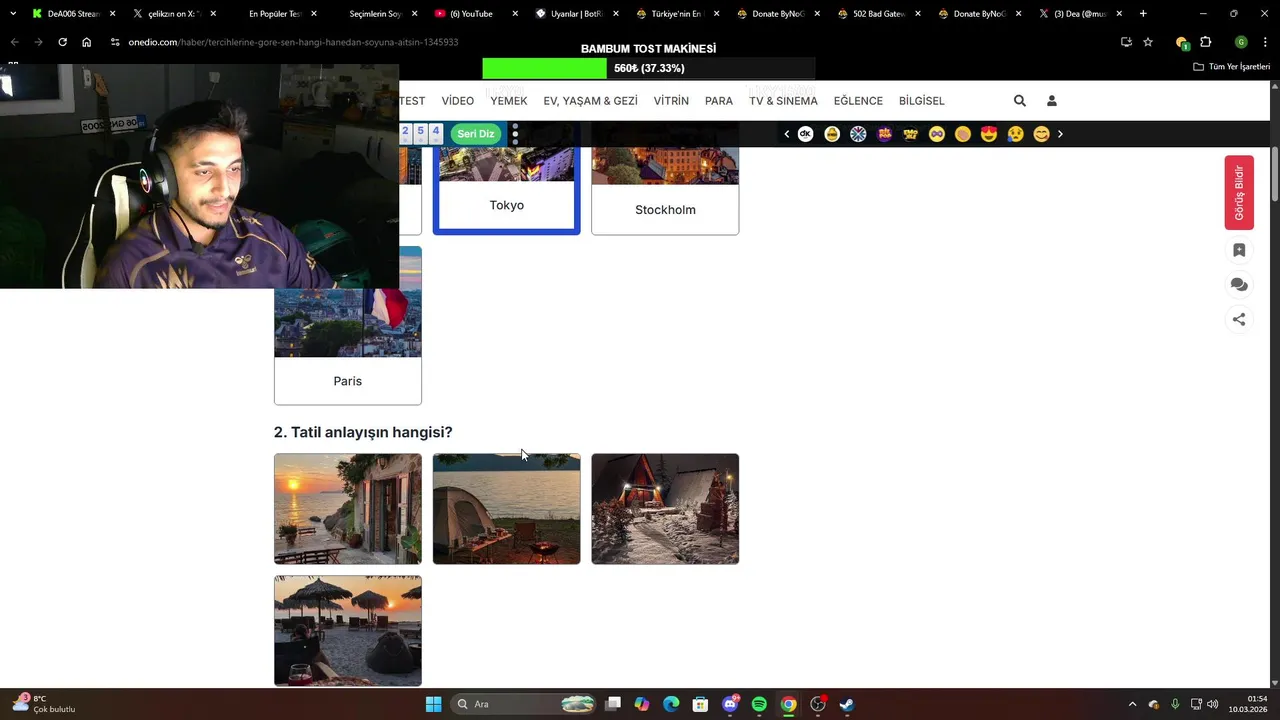Close the YouTube tab
This screenshot has width=1280, height=720.
point(515,14)
